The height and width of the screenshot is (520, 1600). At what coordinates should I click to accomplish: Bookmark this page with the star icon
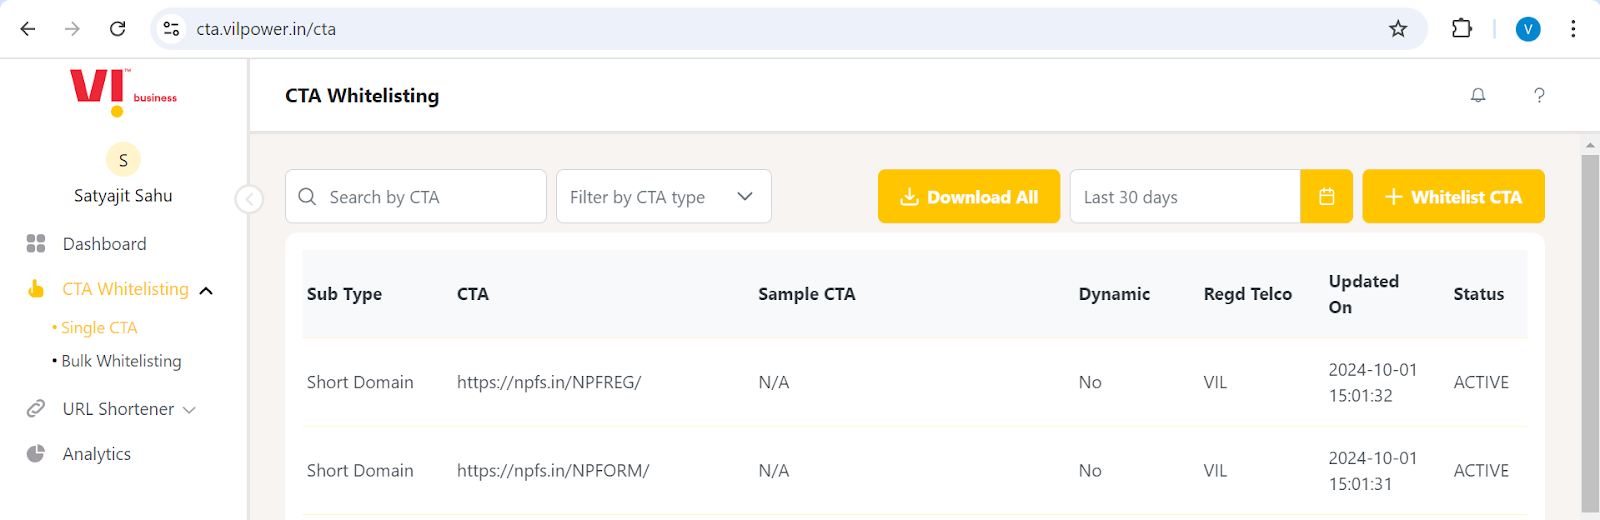pyautogui.click(x=1398, y=29)
